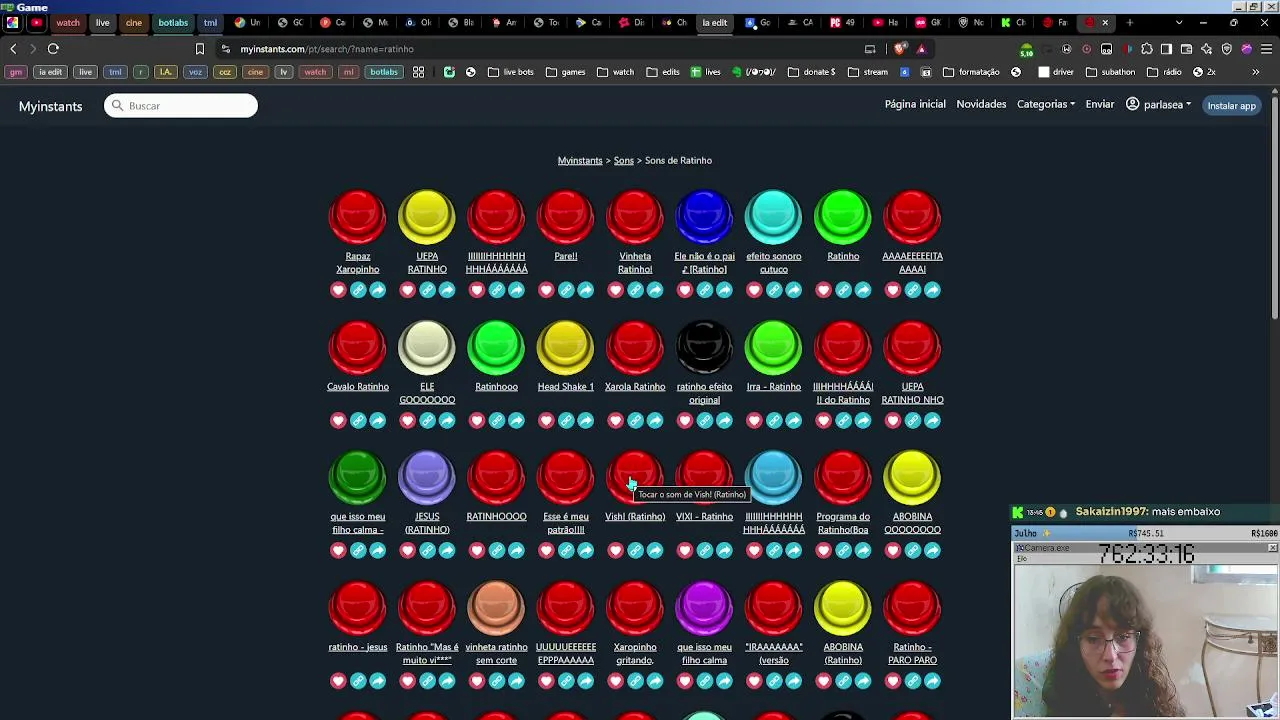Viewport: 1280px width, 720px height.
Task: Expand the Categorias dropdown
Action: [x=1046, y=105]
